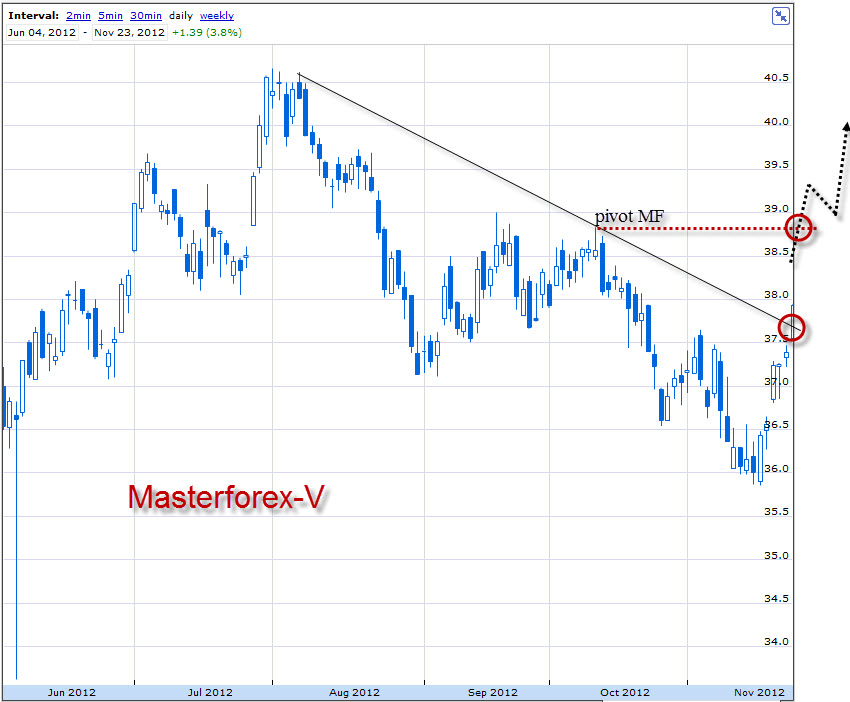Click the 40.5 price axis label
The height and width of the screenshot is (702, 850).
click(x=776, y=78)
